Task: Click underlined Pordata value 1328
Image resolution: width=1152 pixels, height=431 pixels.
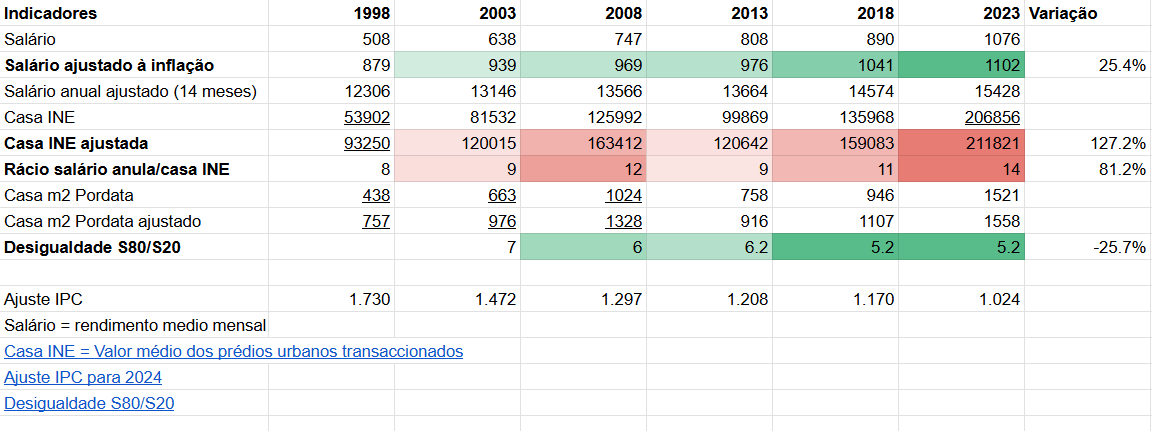Action: 620,221
